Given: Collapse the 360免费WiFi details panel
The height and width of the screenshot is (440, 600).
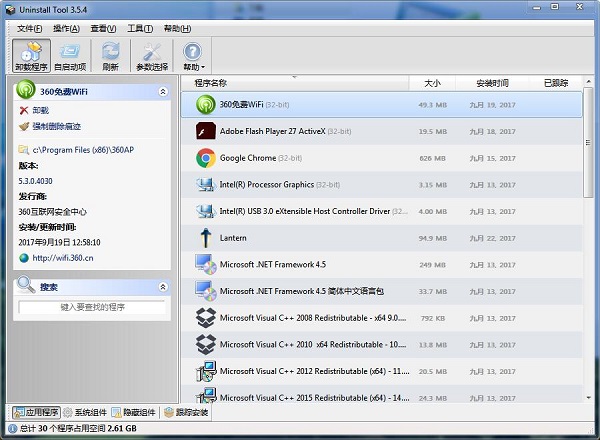Looking at the screenshot, I should pos(163,92).
